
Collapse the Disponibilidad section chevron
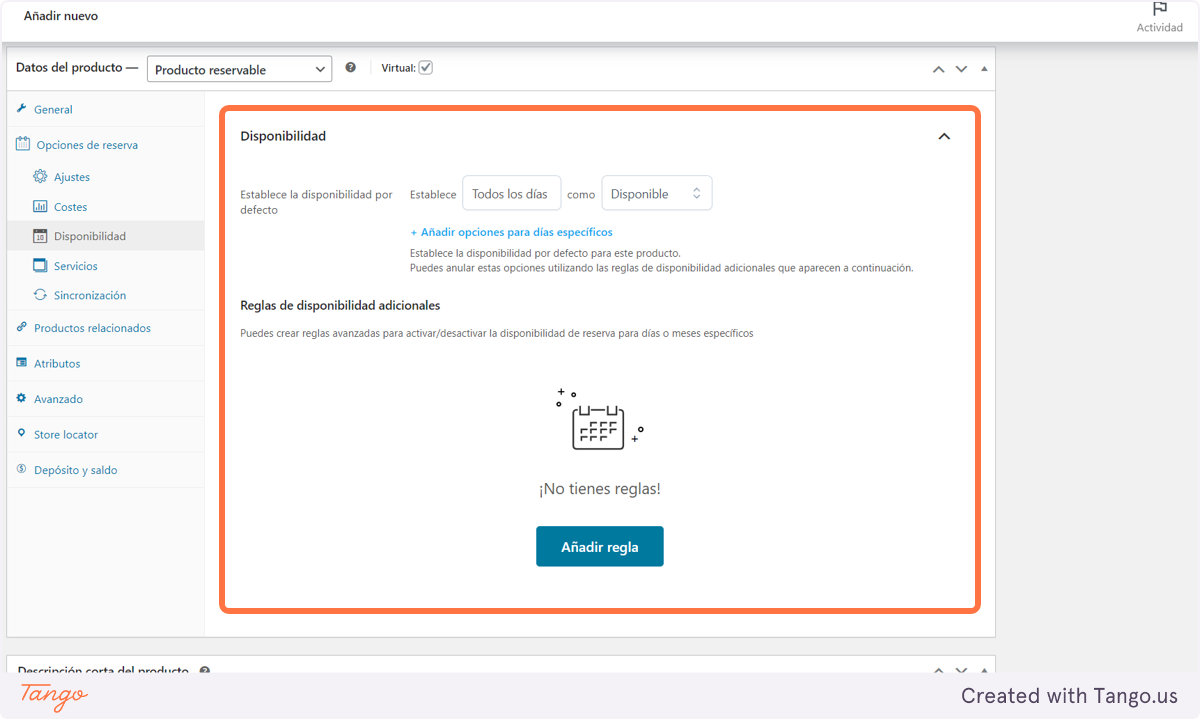pyautogui.click(x=944, y=137)
